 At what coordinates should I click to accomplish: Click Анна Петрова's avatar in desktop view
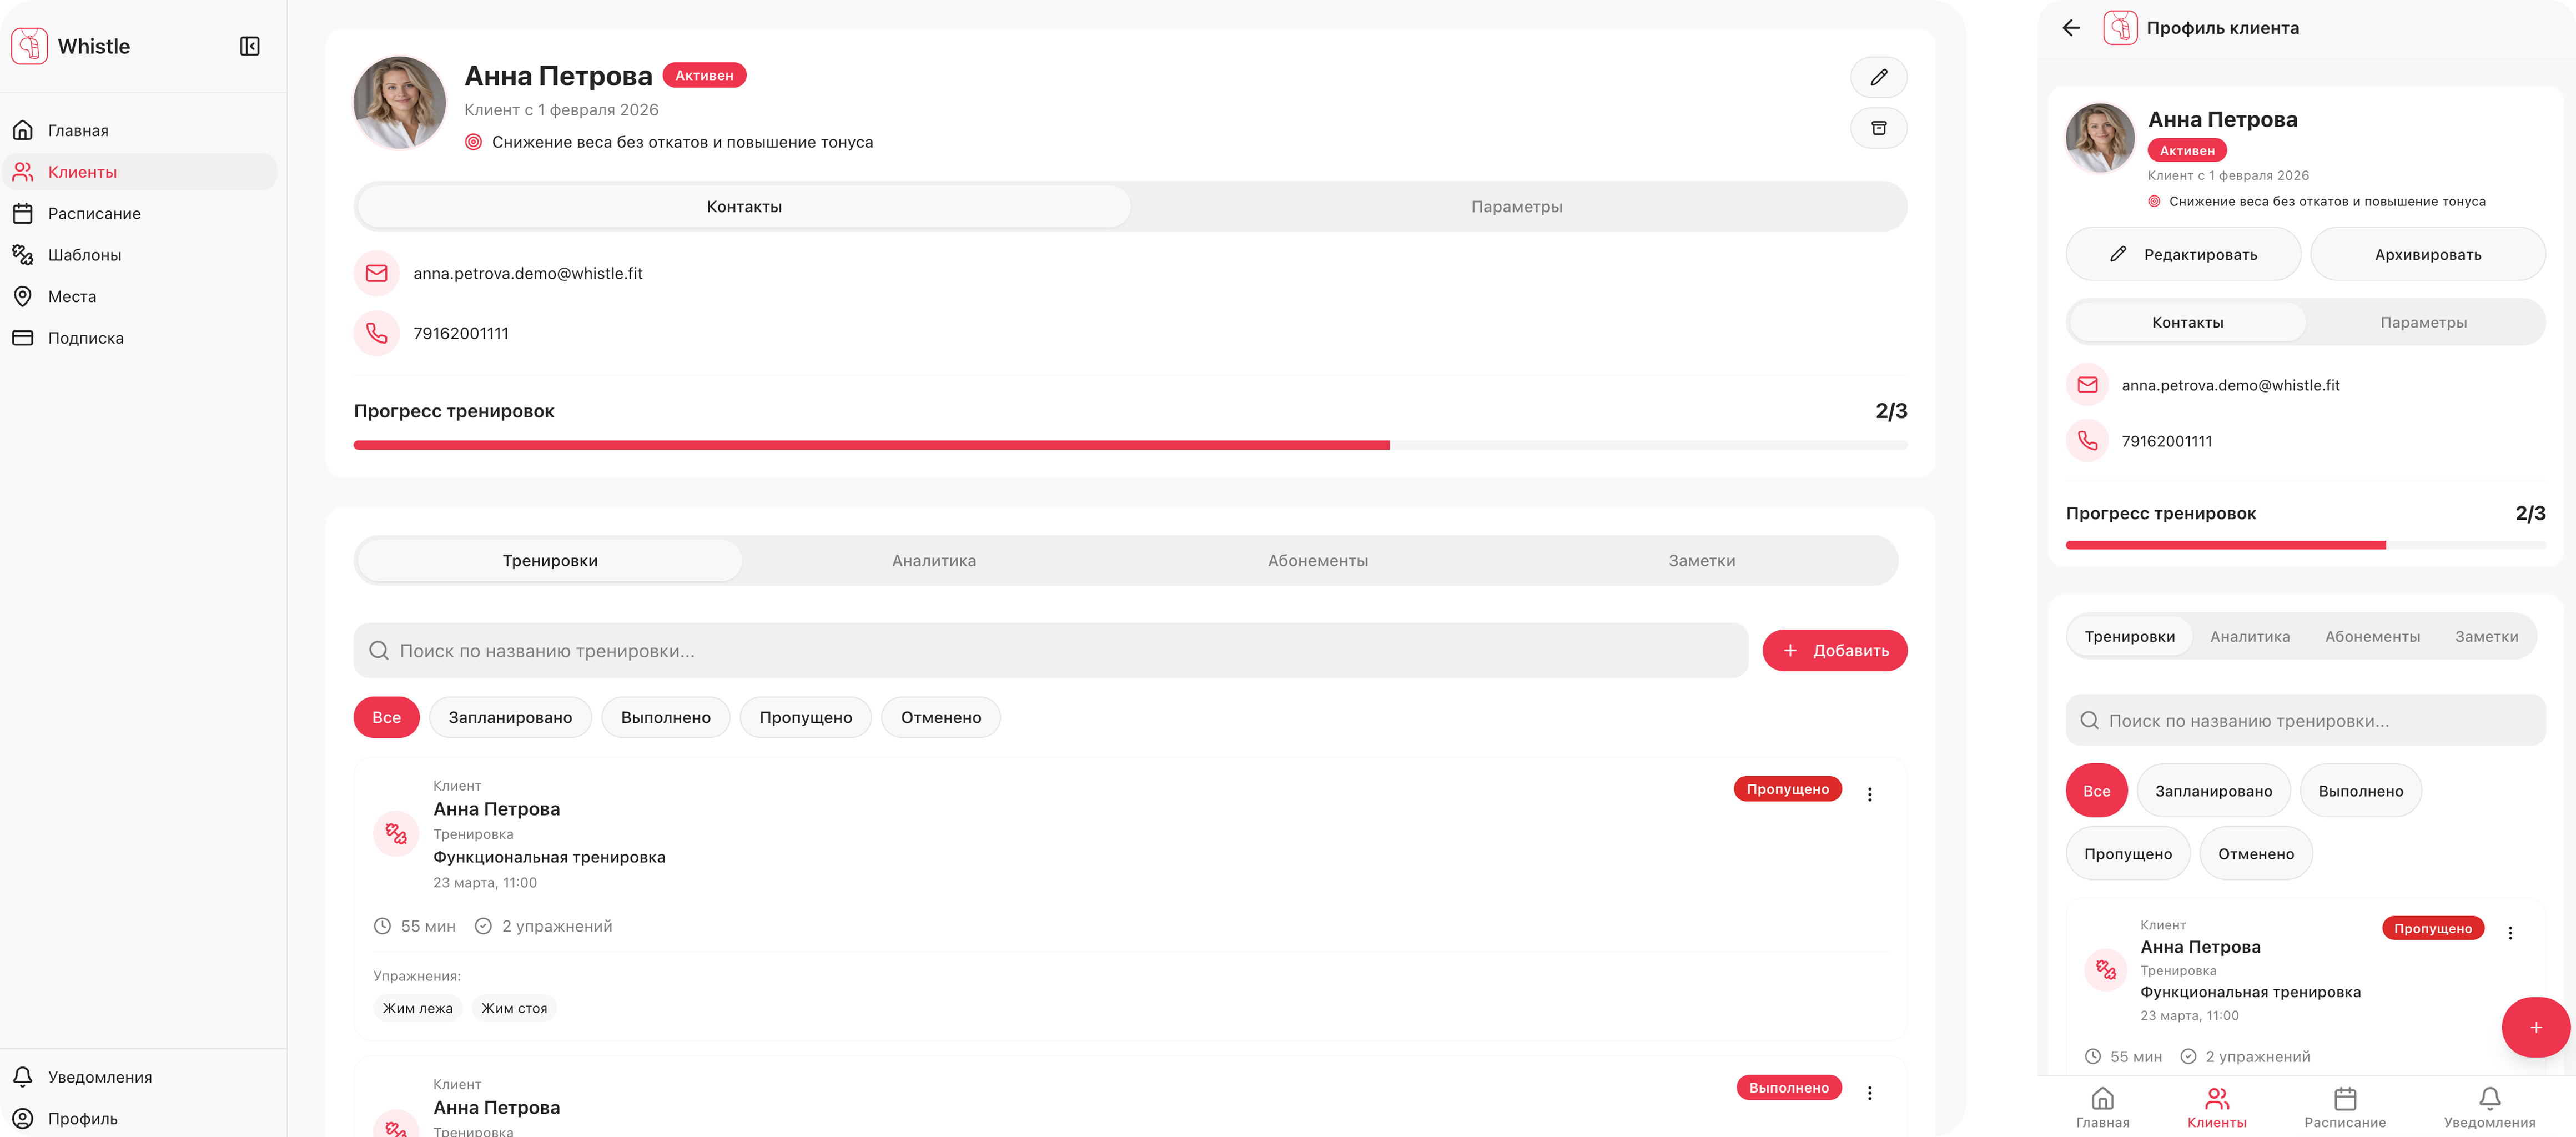tap(400, 103)
